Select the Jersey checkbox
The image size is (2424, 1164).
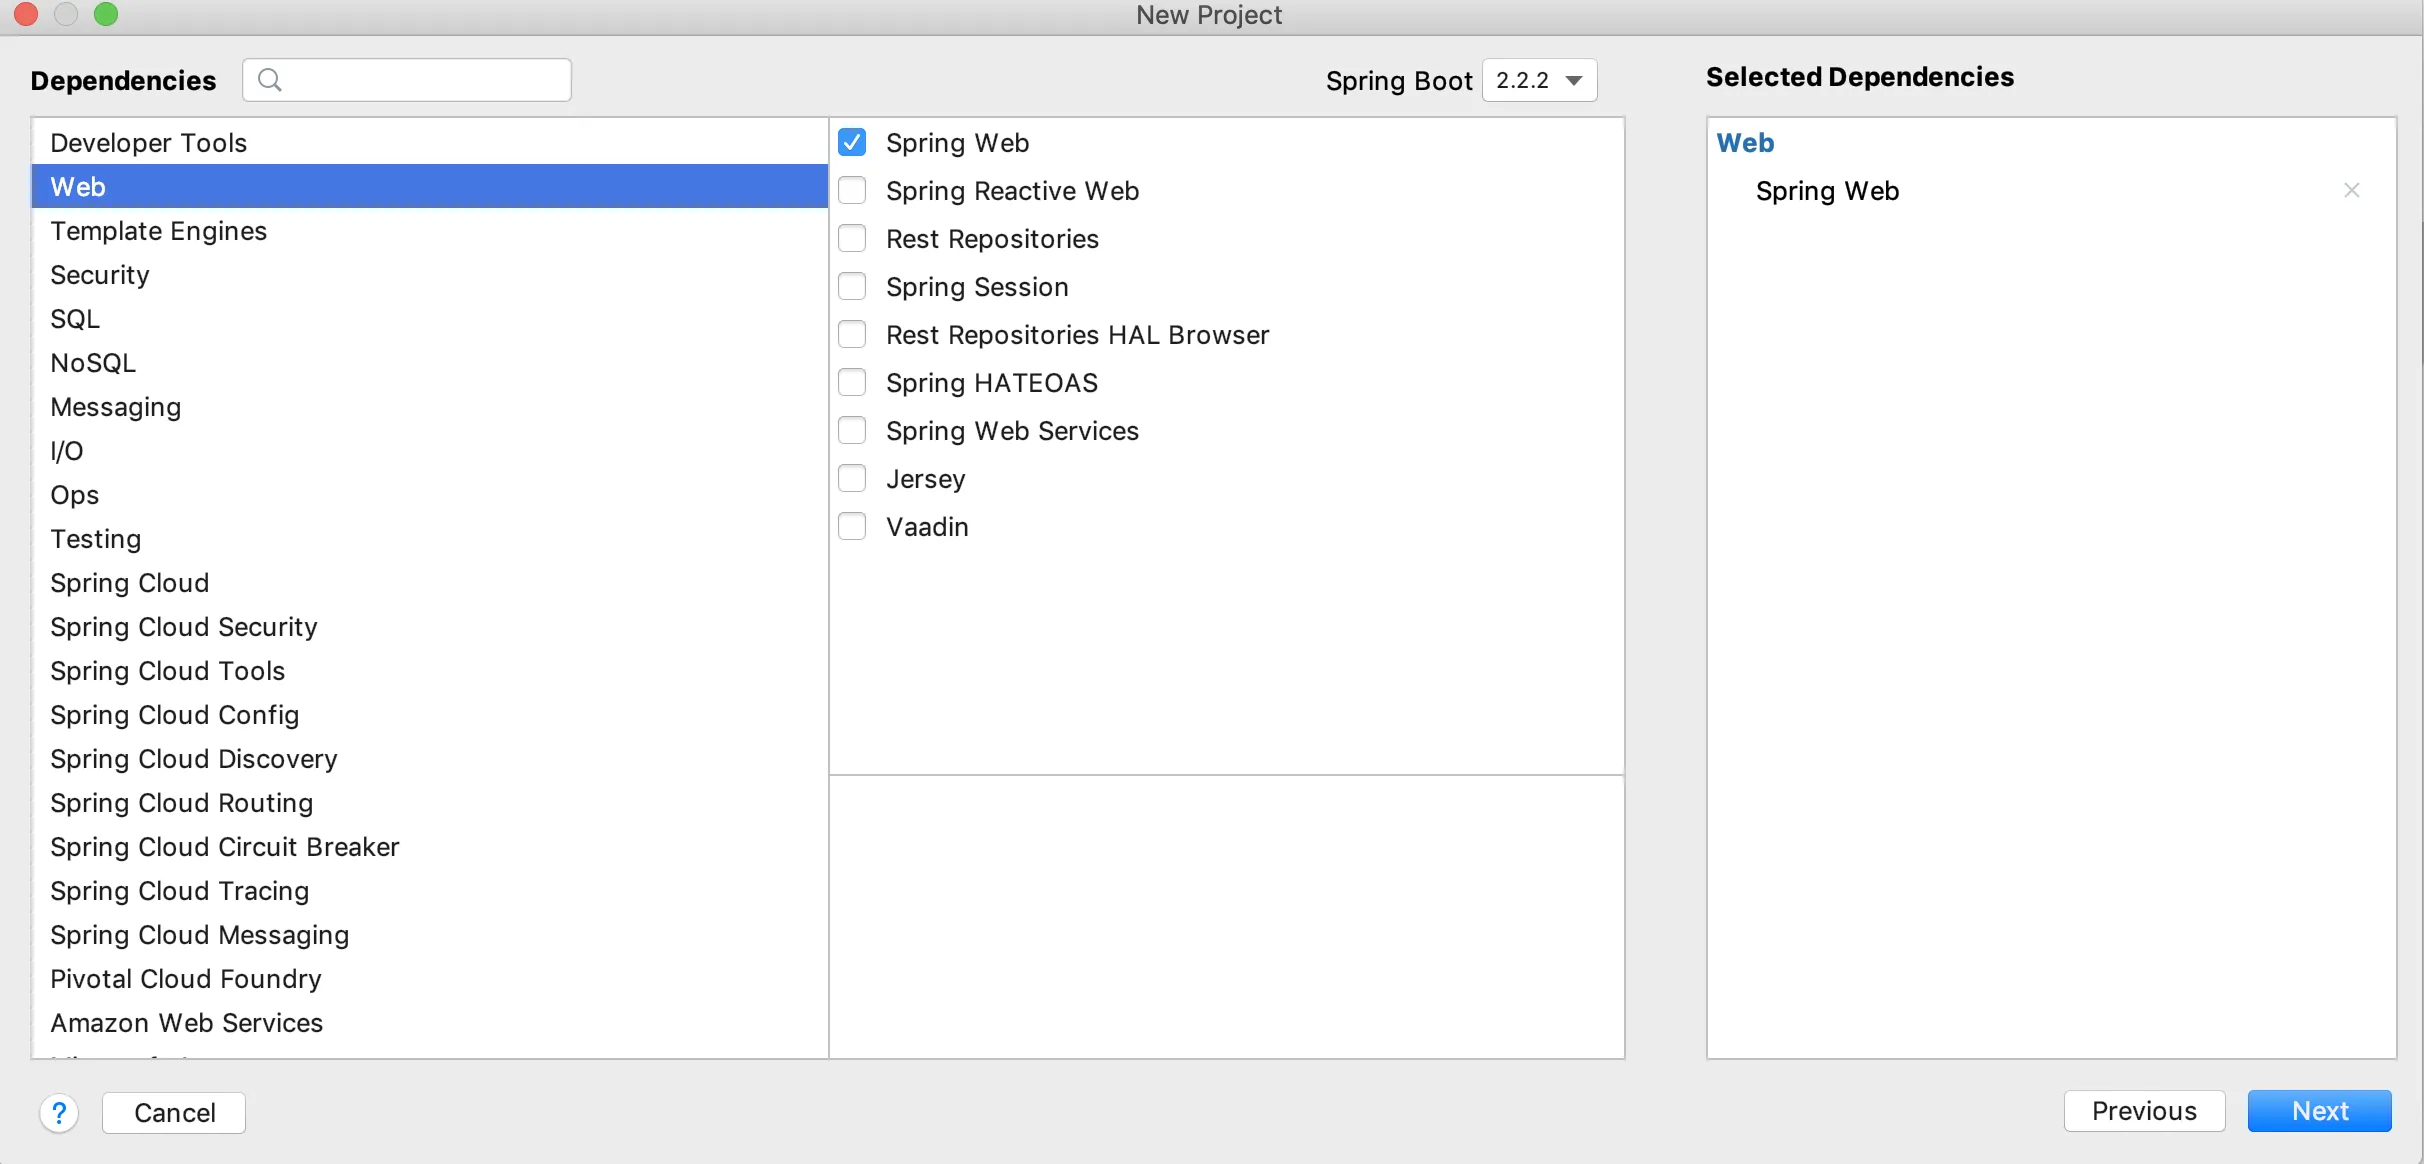852,479
